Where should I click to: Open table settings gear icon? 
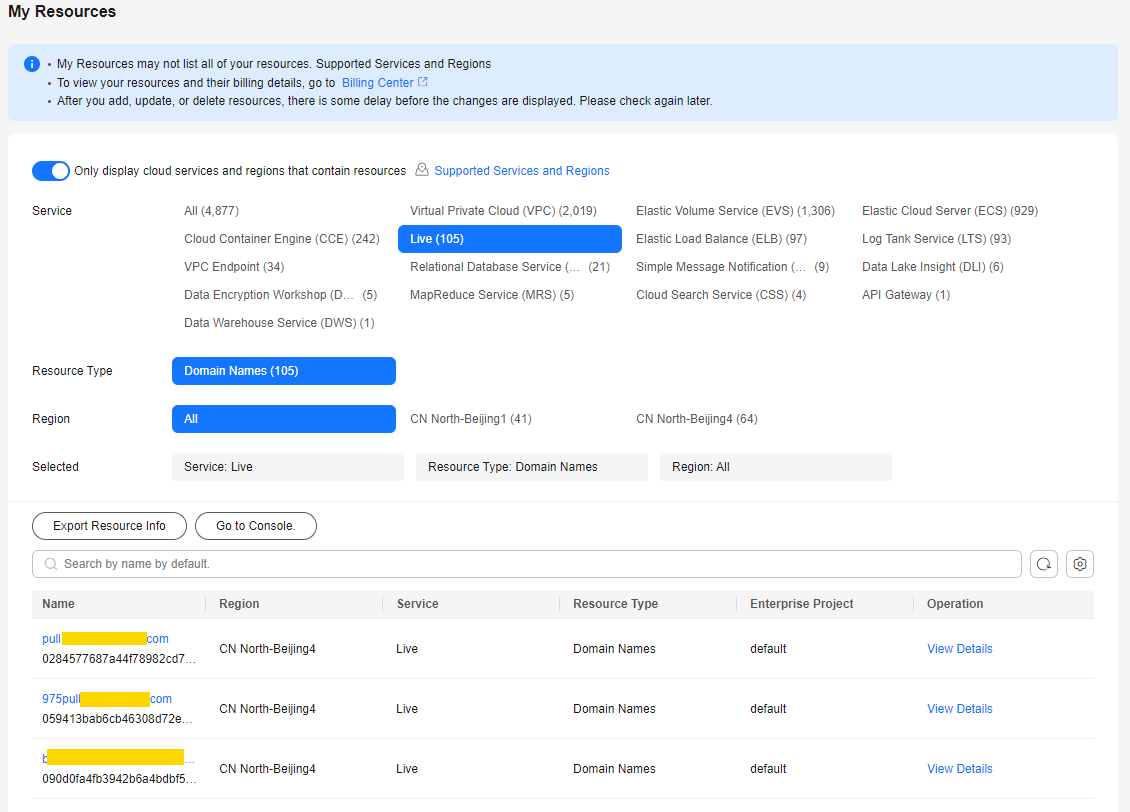[x=1079, y=564]
